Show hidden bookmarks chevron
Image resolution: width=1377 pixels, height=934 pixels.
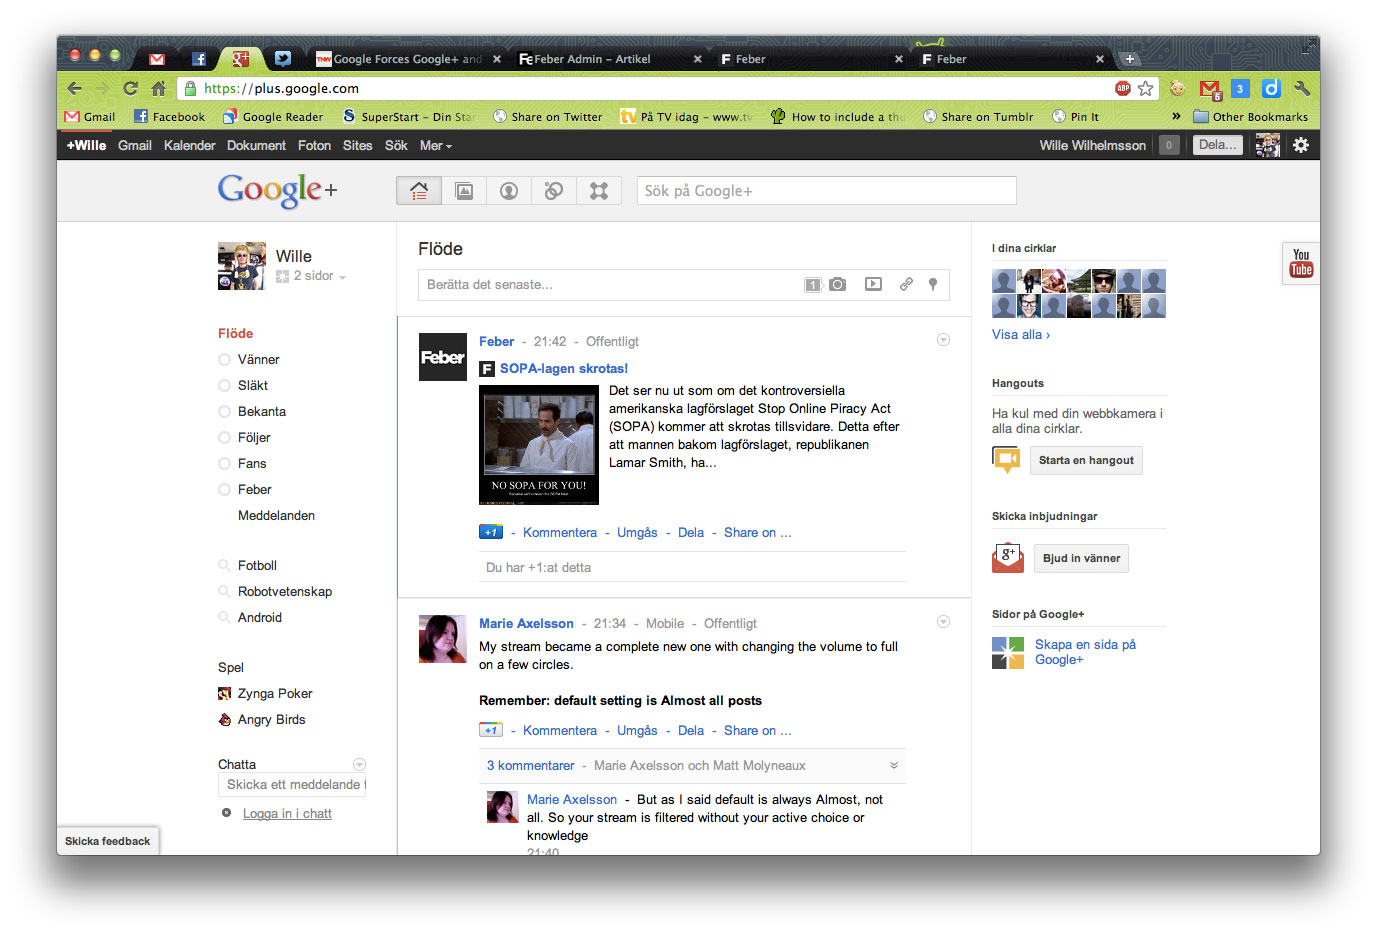coord(1176,117)
